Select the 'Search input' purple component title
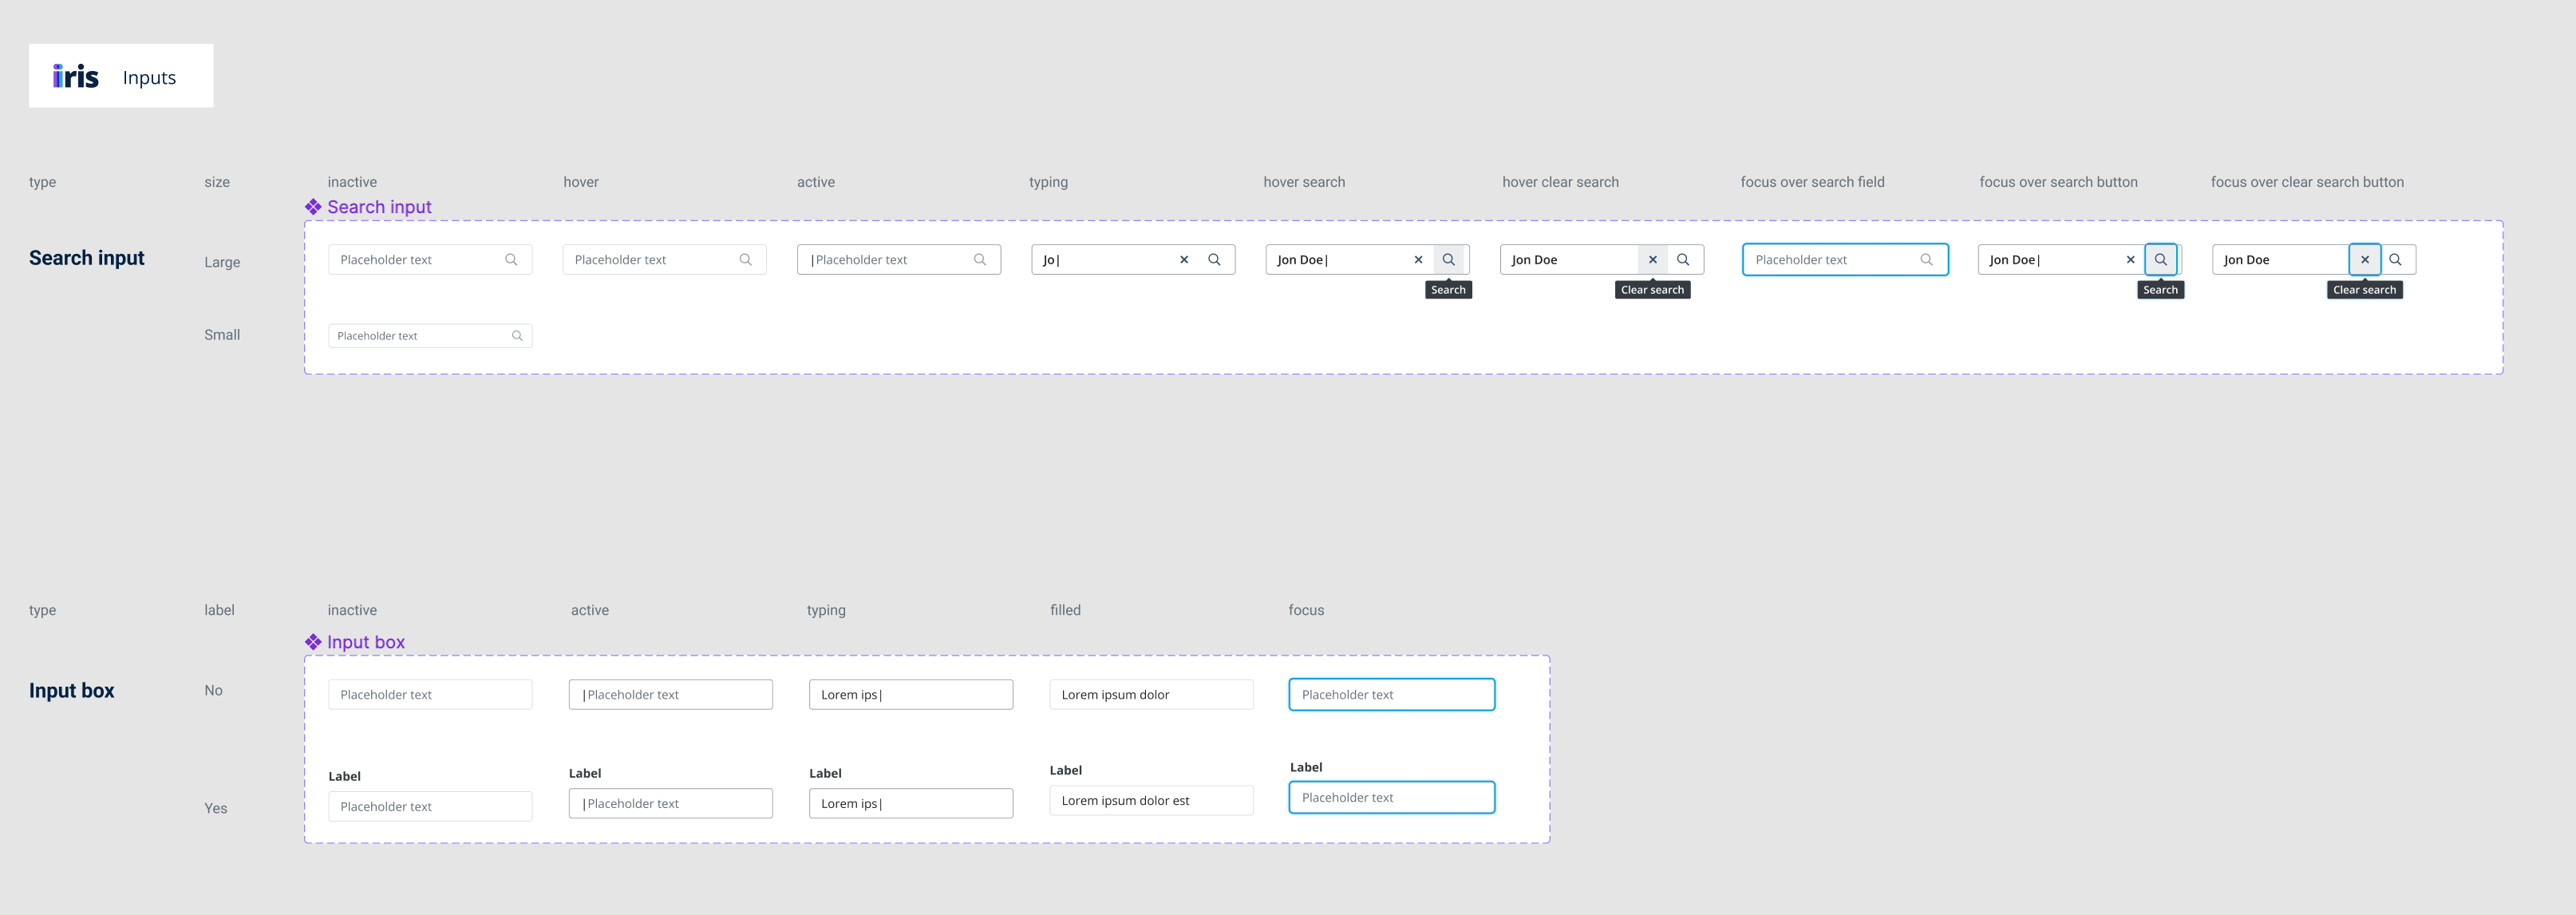This screenshot has height=915, width=2576. [379, 207]
